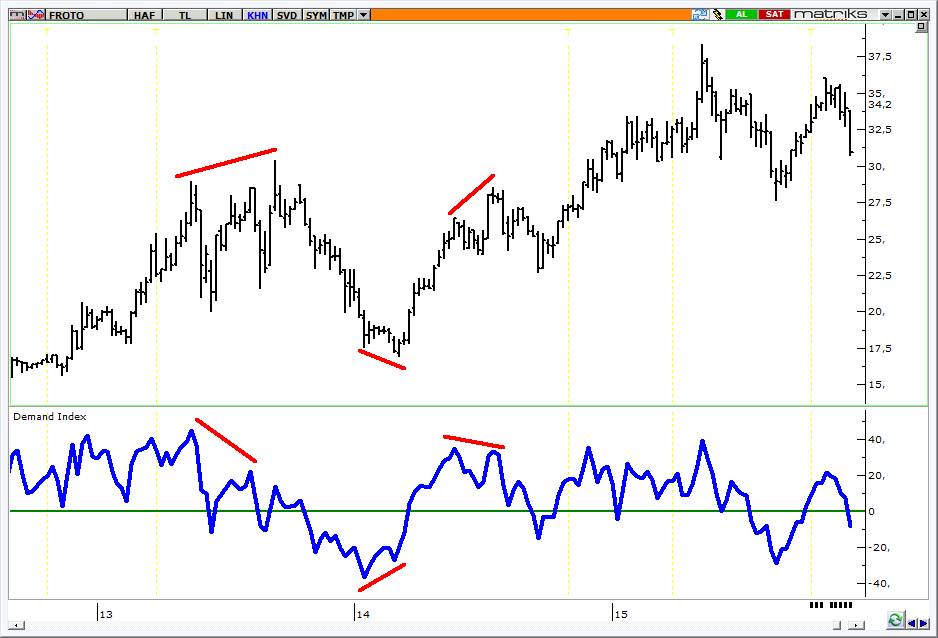Toggle the KHN option
This screenshot has height=638, width=938.
(x=257, y=15)
